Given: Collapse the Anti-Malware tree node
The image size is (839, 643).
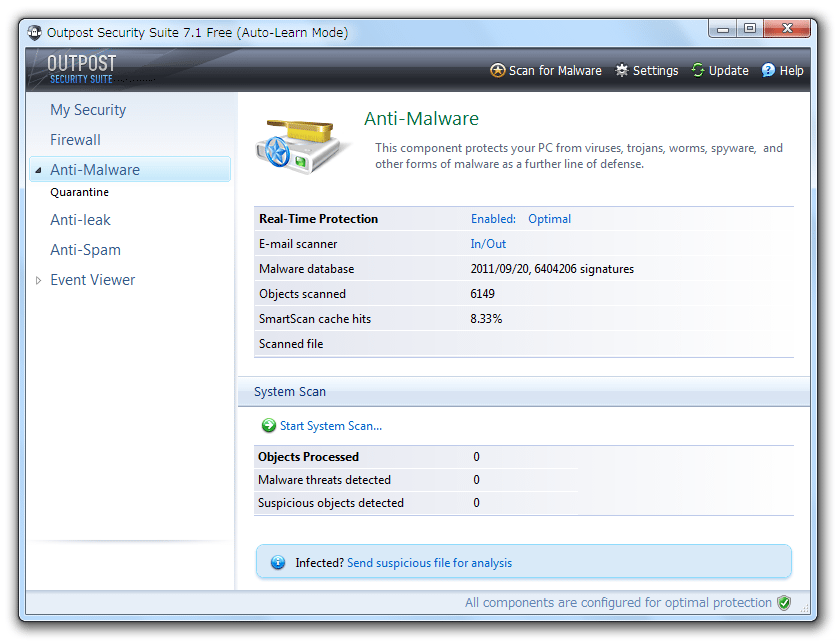Looking at the screenshot, I should (38, 171).
